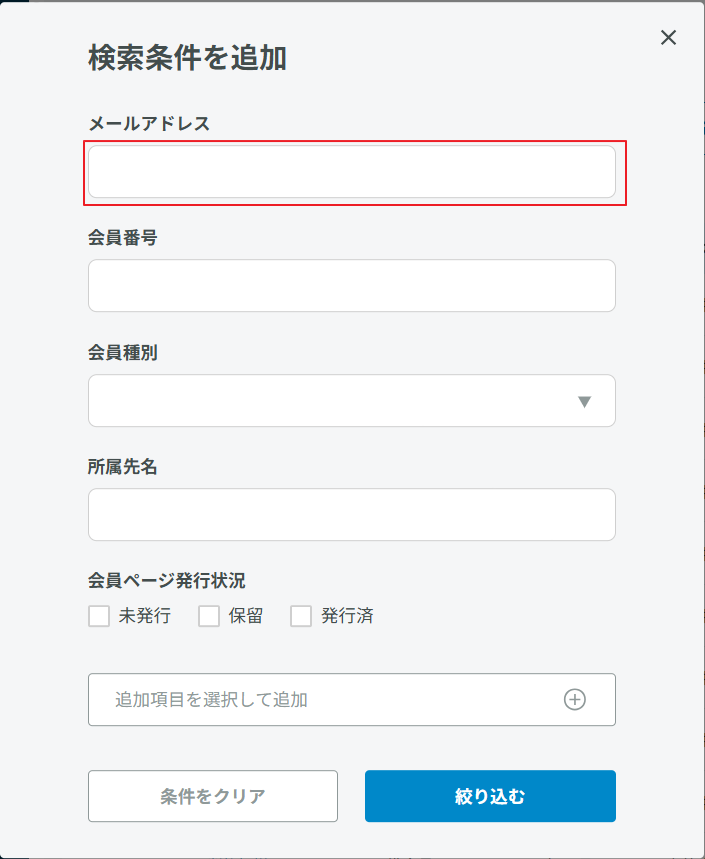Image resolution: width=705 pixels, height=859 pixels.
Task: Click the 発行済 checkbox label text
Action: click(x=347, y=616)
